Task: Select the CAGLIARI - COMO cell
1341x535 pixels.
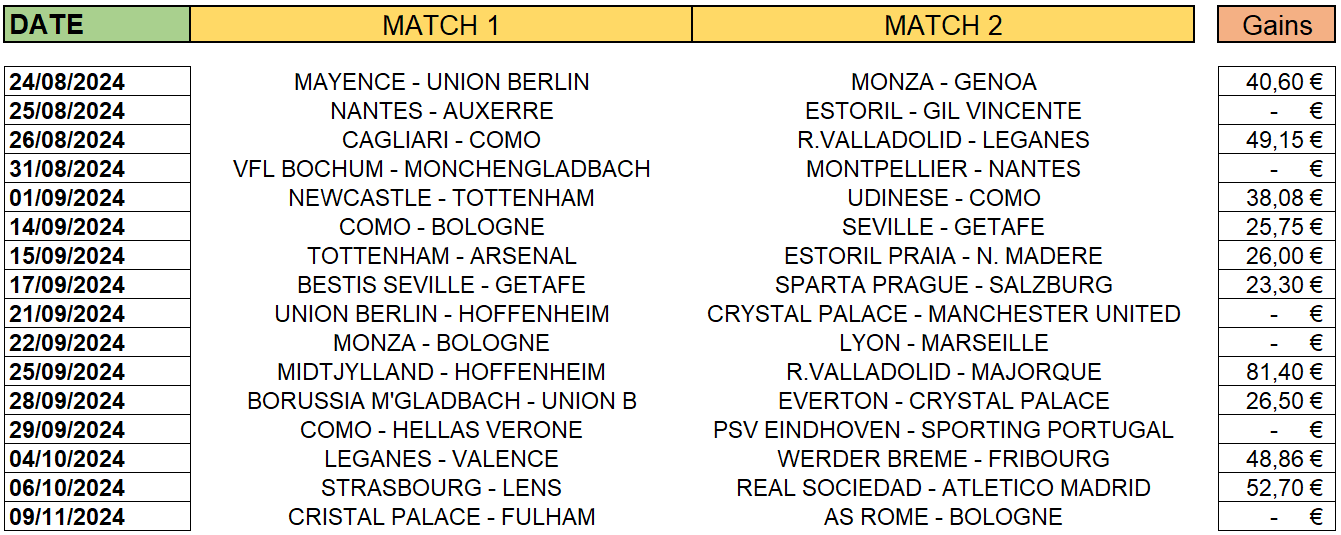Action: point(441,140)
